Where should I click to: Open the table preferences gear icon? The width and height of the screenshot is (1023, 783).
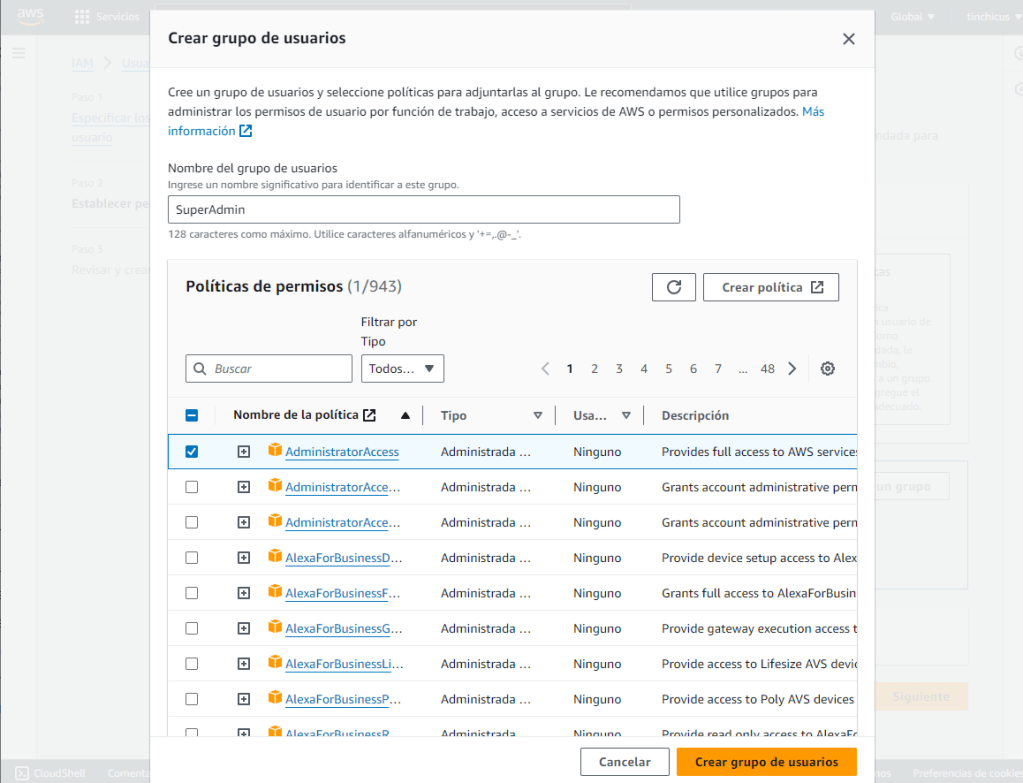(827, 369)
